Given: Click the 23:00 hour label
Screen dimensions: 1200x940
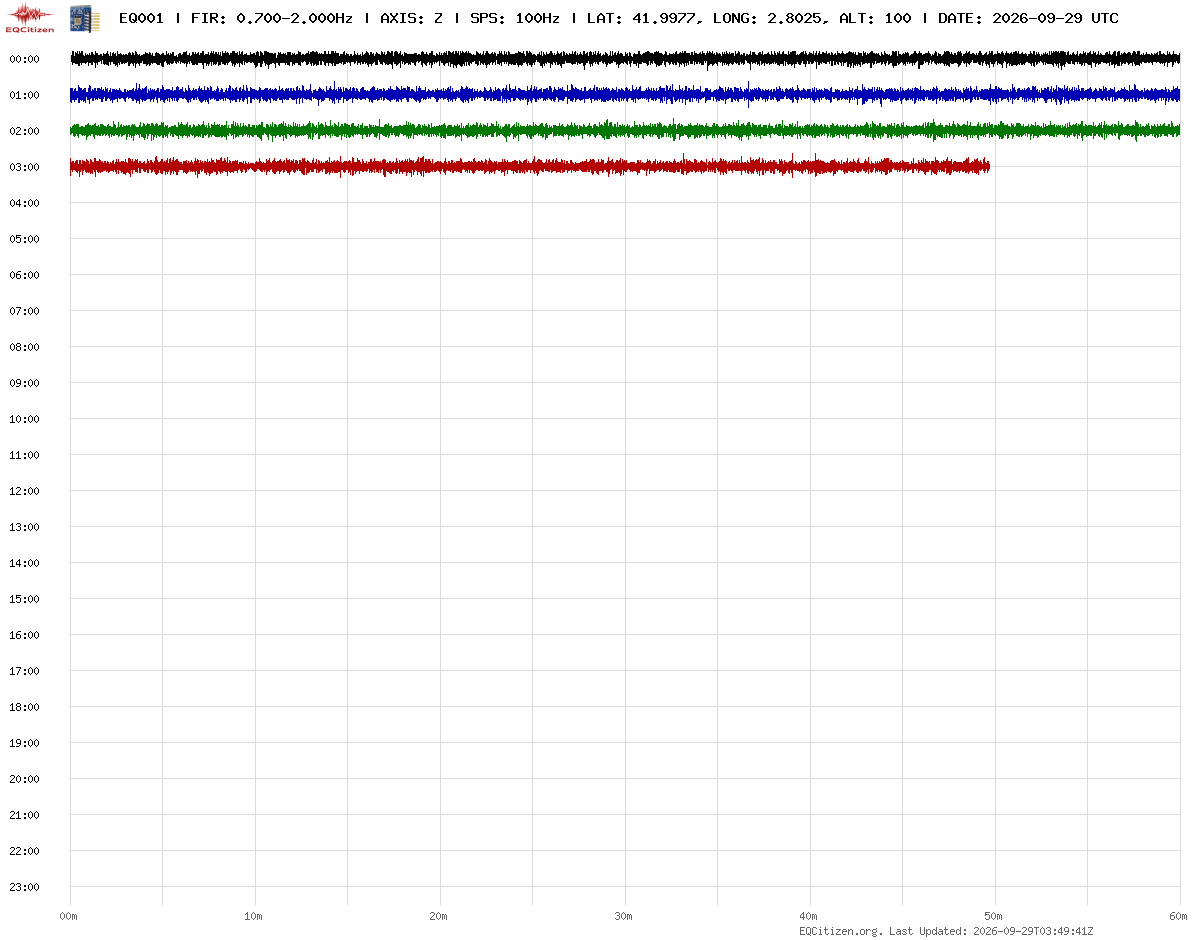Looking at the screenshot, I should (x=24, y=887).
